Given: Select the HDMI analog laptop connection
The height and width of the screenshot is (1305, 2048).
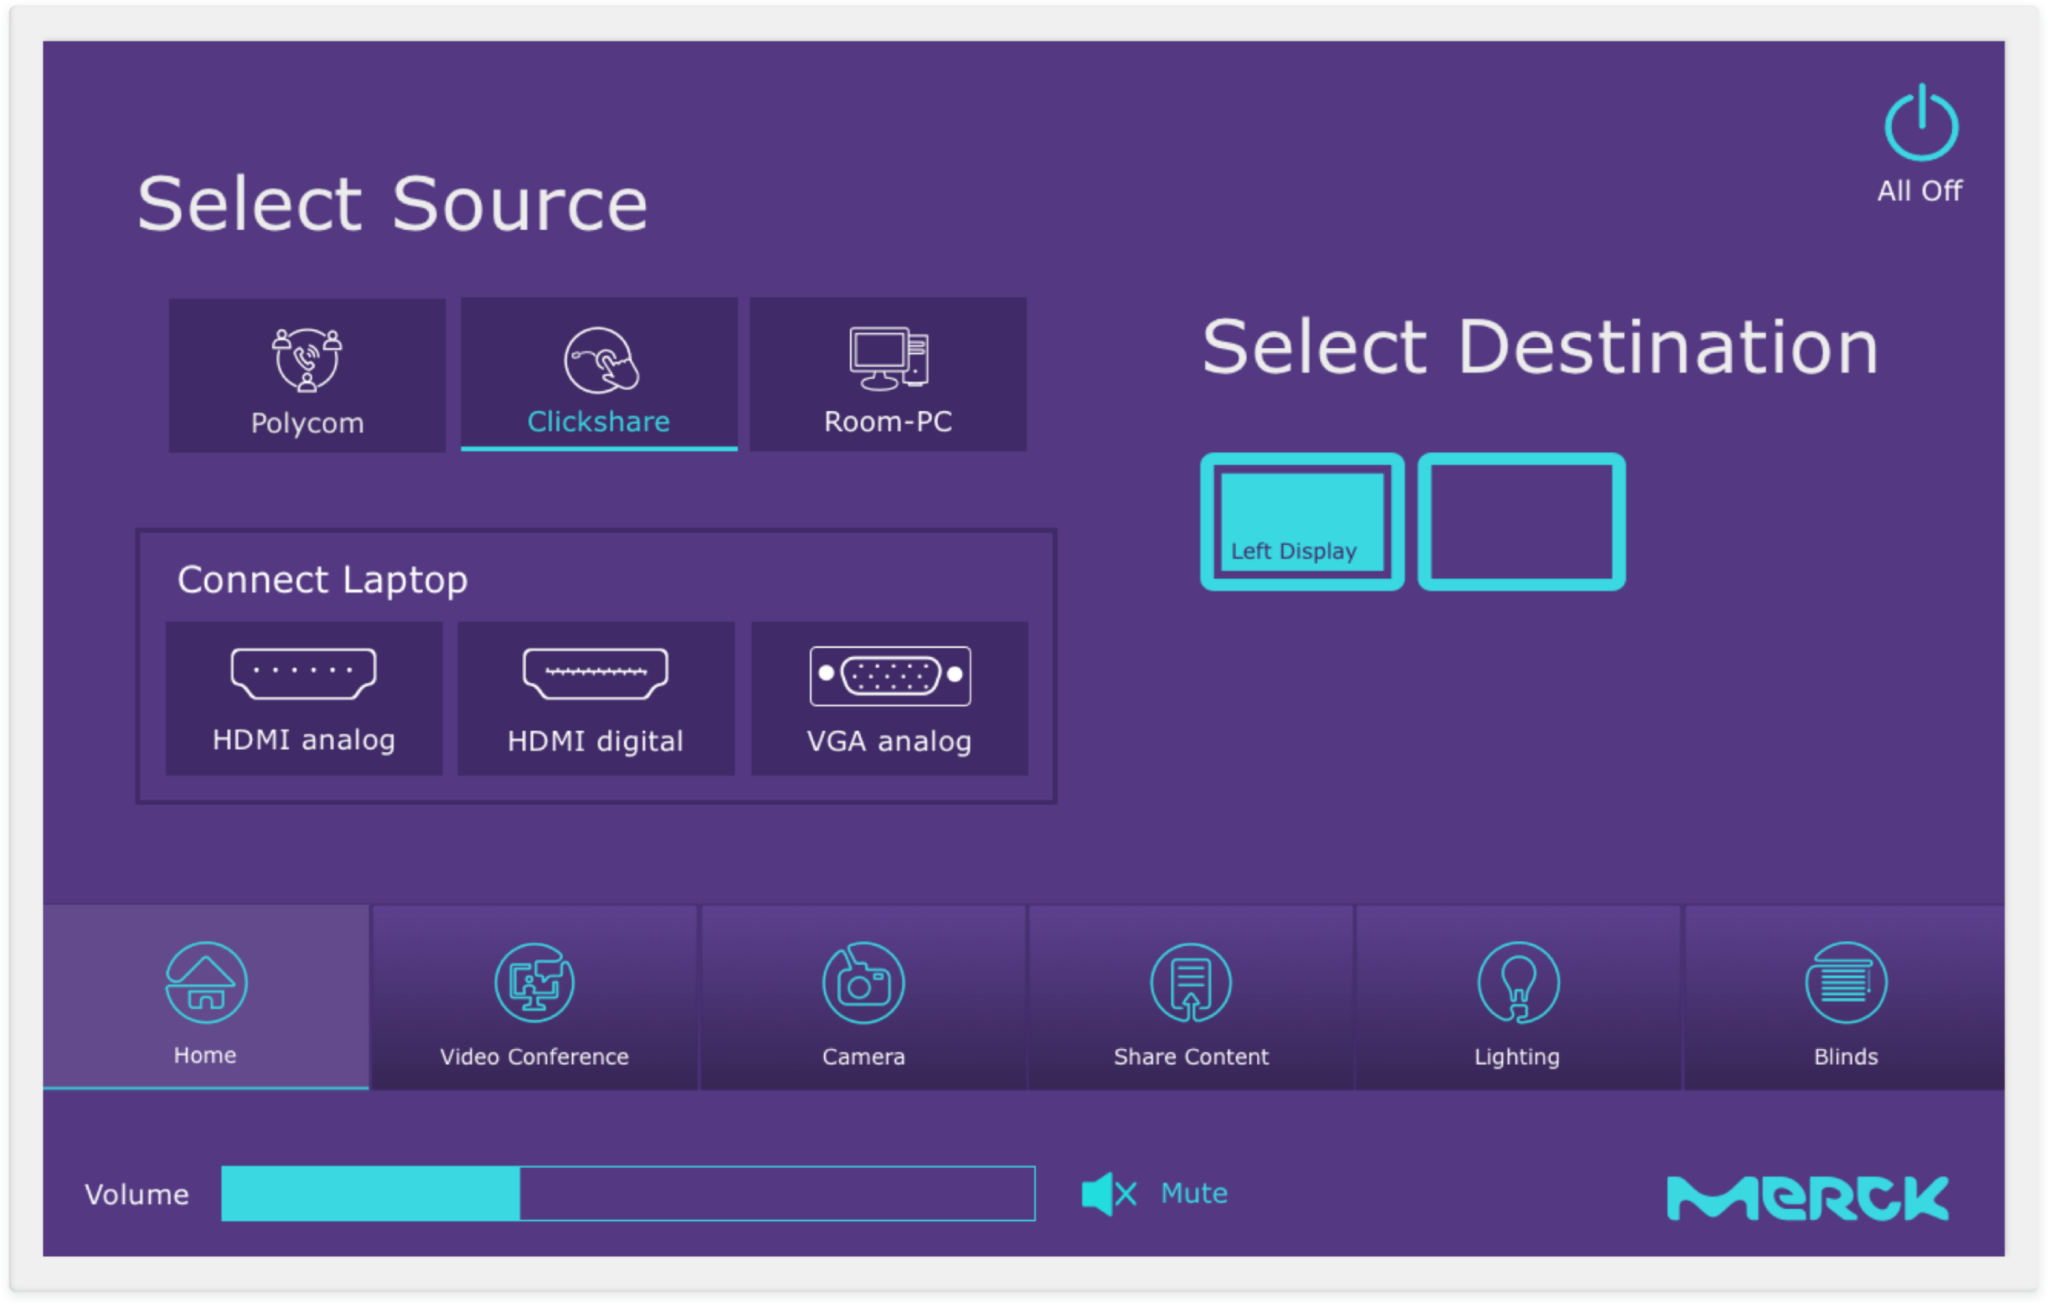Looking at the screenshot, I should click(x=304, y=698).
